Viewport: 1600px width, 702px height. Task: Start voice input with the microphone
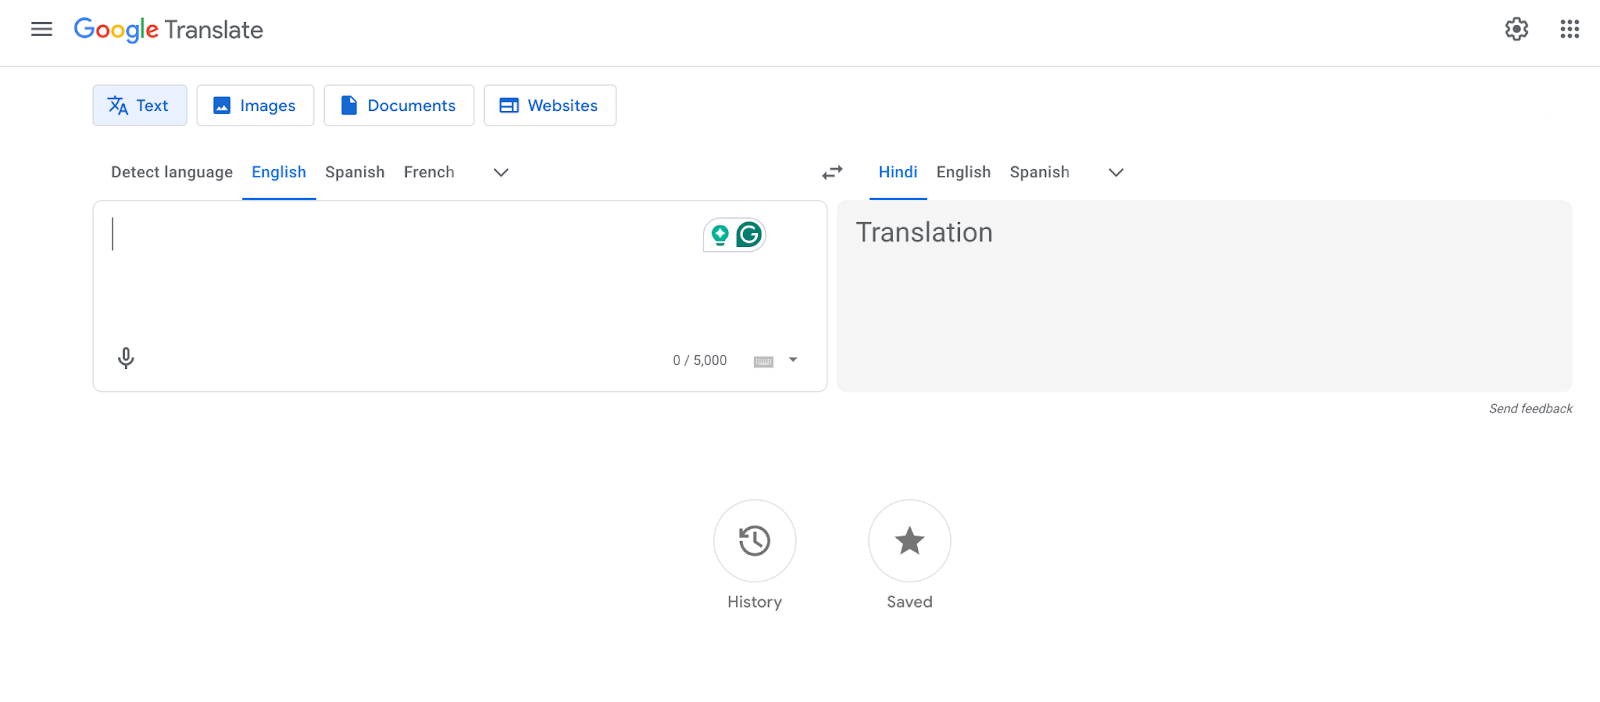pos(126,358)
